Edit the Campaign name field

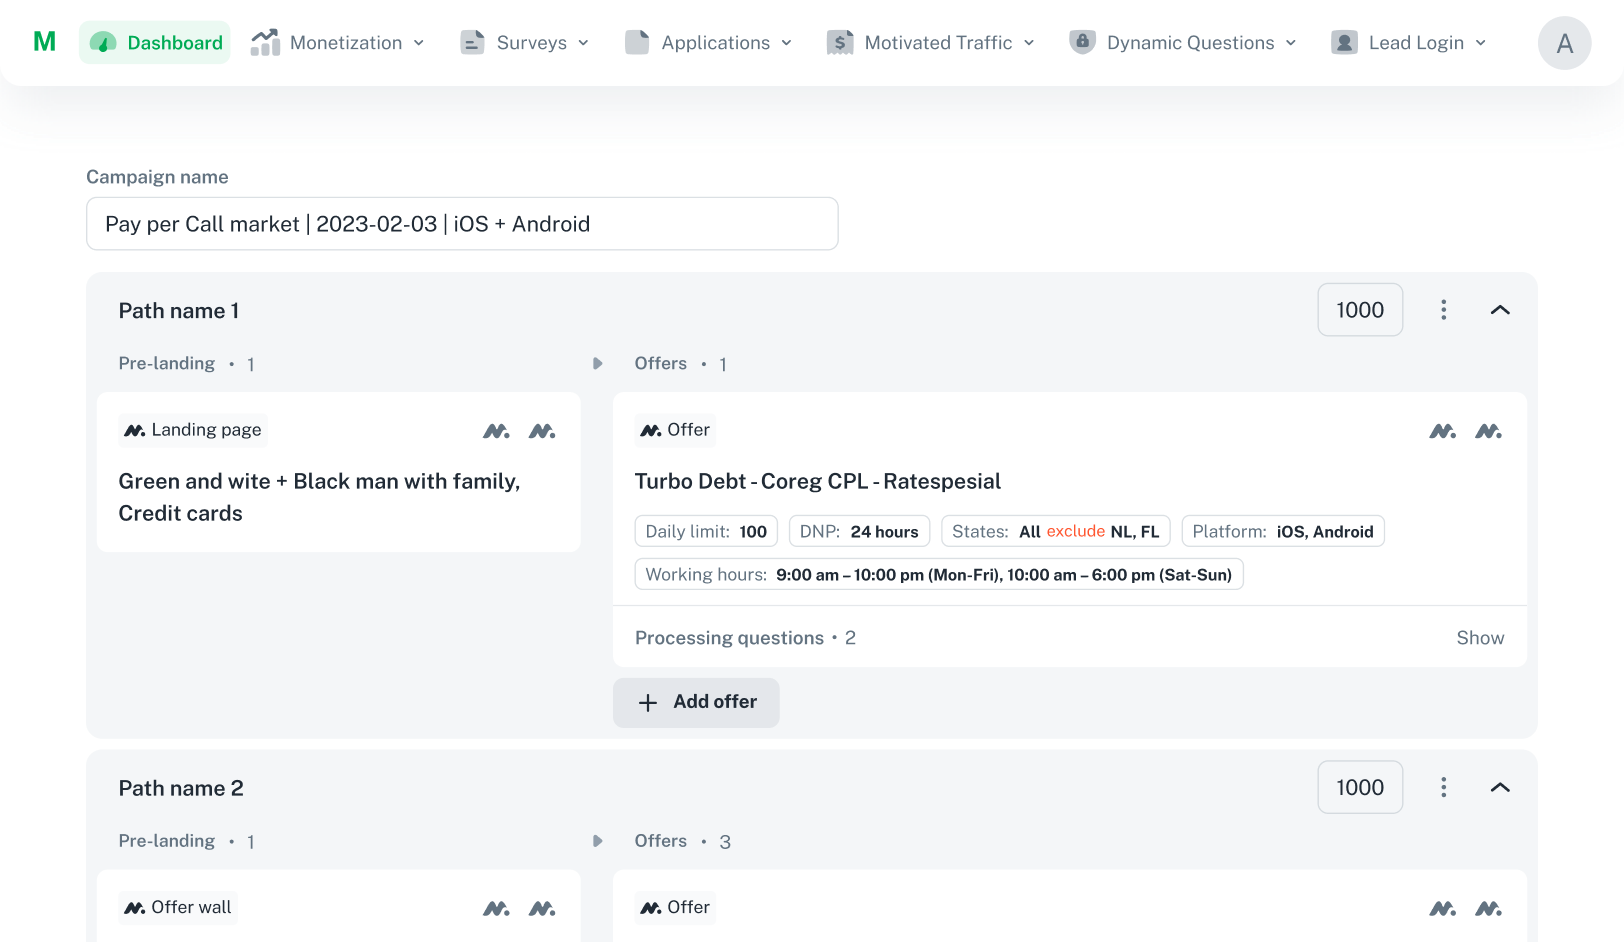click(x=462, y=224)
